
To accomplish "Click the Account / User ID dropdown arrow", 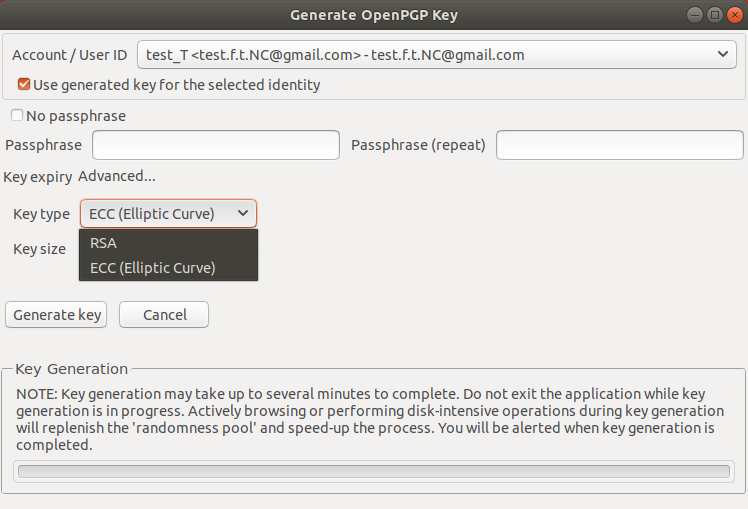I will coord(723,54).
